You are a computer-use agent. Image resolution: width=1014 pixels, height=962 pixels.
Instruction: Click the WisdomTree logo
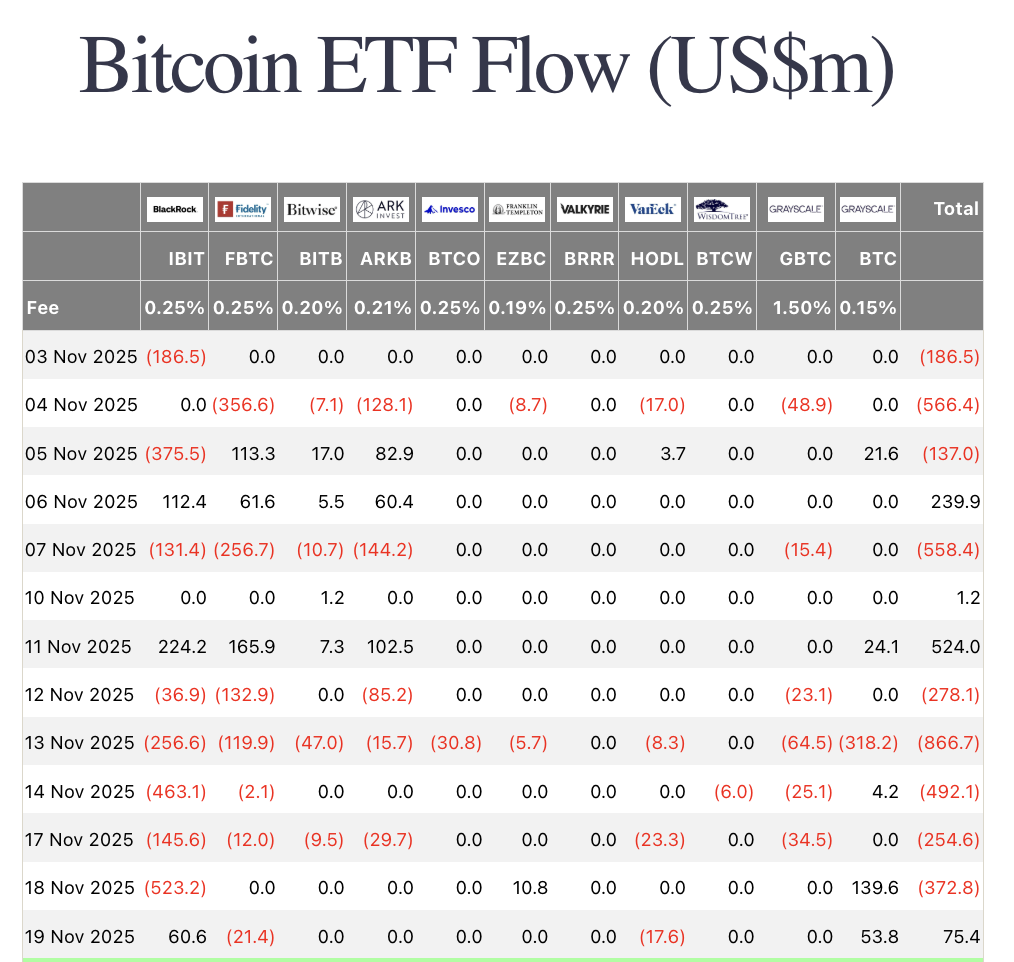(x=721, y=209)
